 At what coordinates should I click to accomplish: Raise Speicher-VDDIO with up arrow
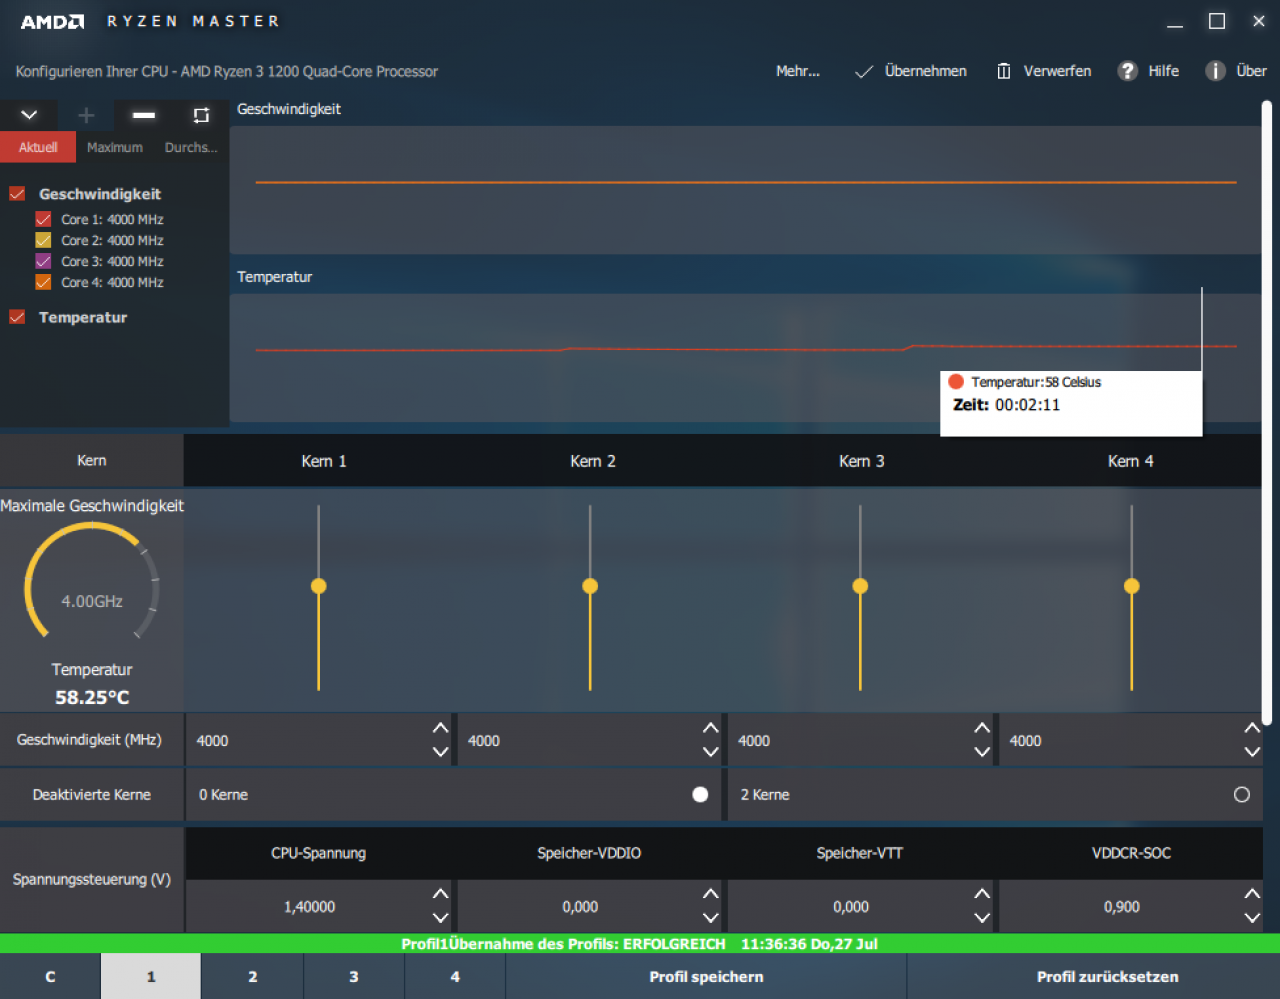(x=711, y=894)
